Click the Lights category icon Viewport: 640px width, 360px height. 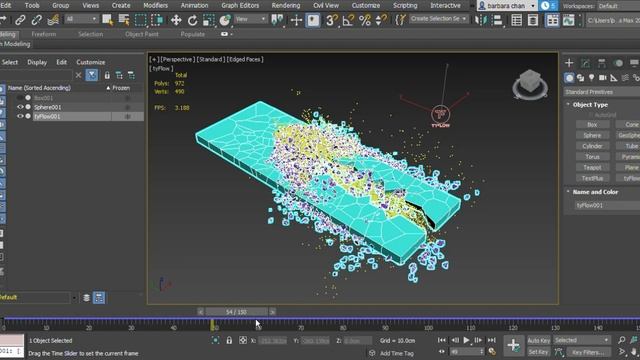click(x=591, y=78)
